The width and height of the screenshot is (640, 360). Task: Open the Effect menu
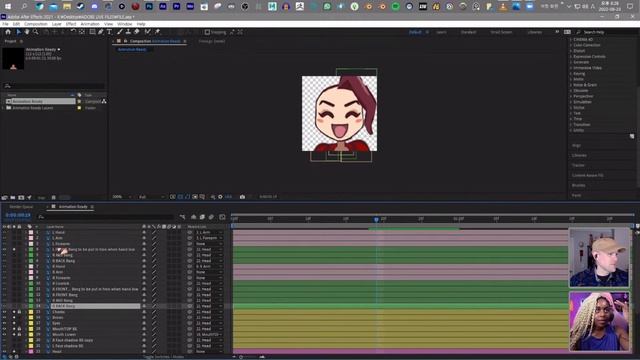tap(71, 24)
